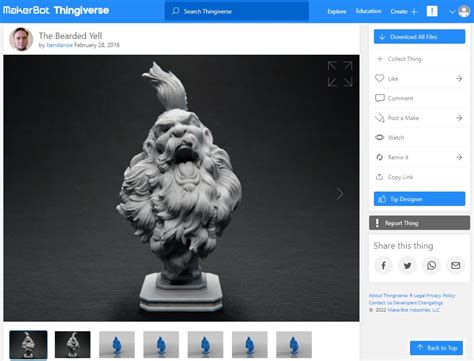474x361 pixels.
Task: Click the plus icon beside Create
Action: pos(414,12)
